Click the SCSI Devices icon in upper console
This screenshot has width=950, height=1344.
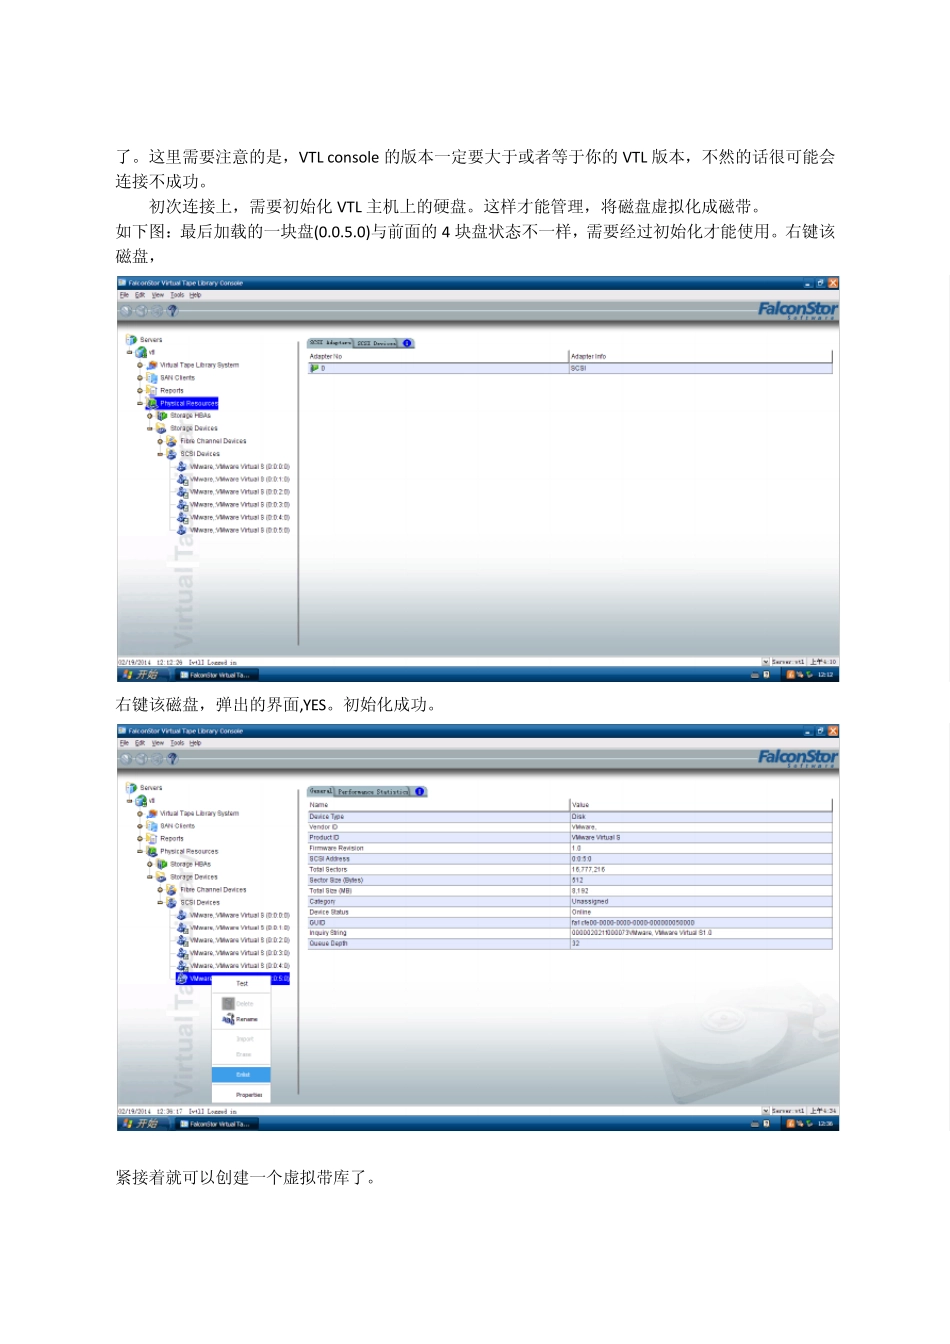[x=172, y=454]
